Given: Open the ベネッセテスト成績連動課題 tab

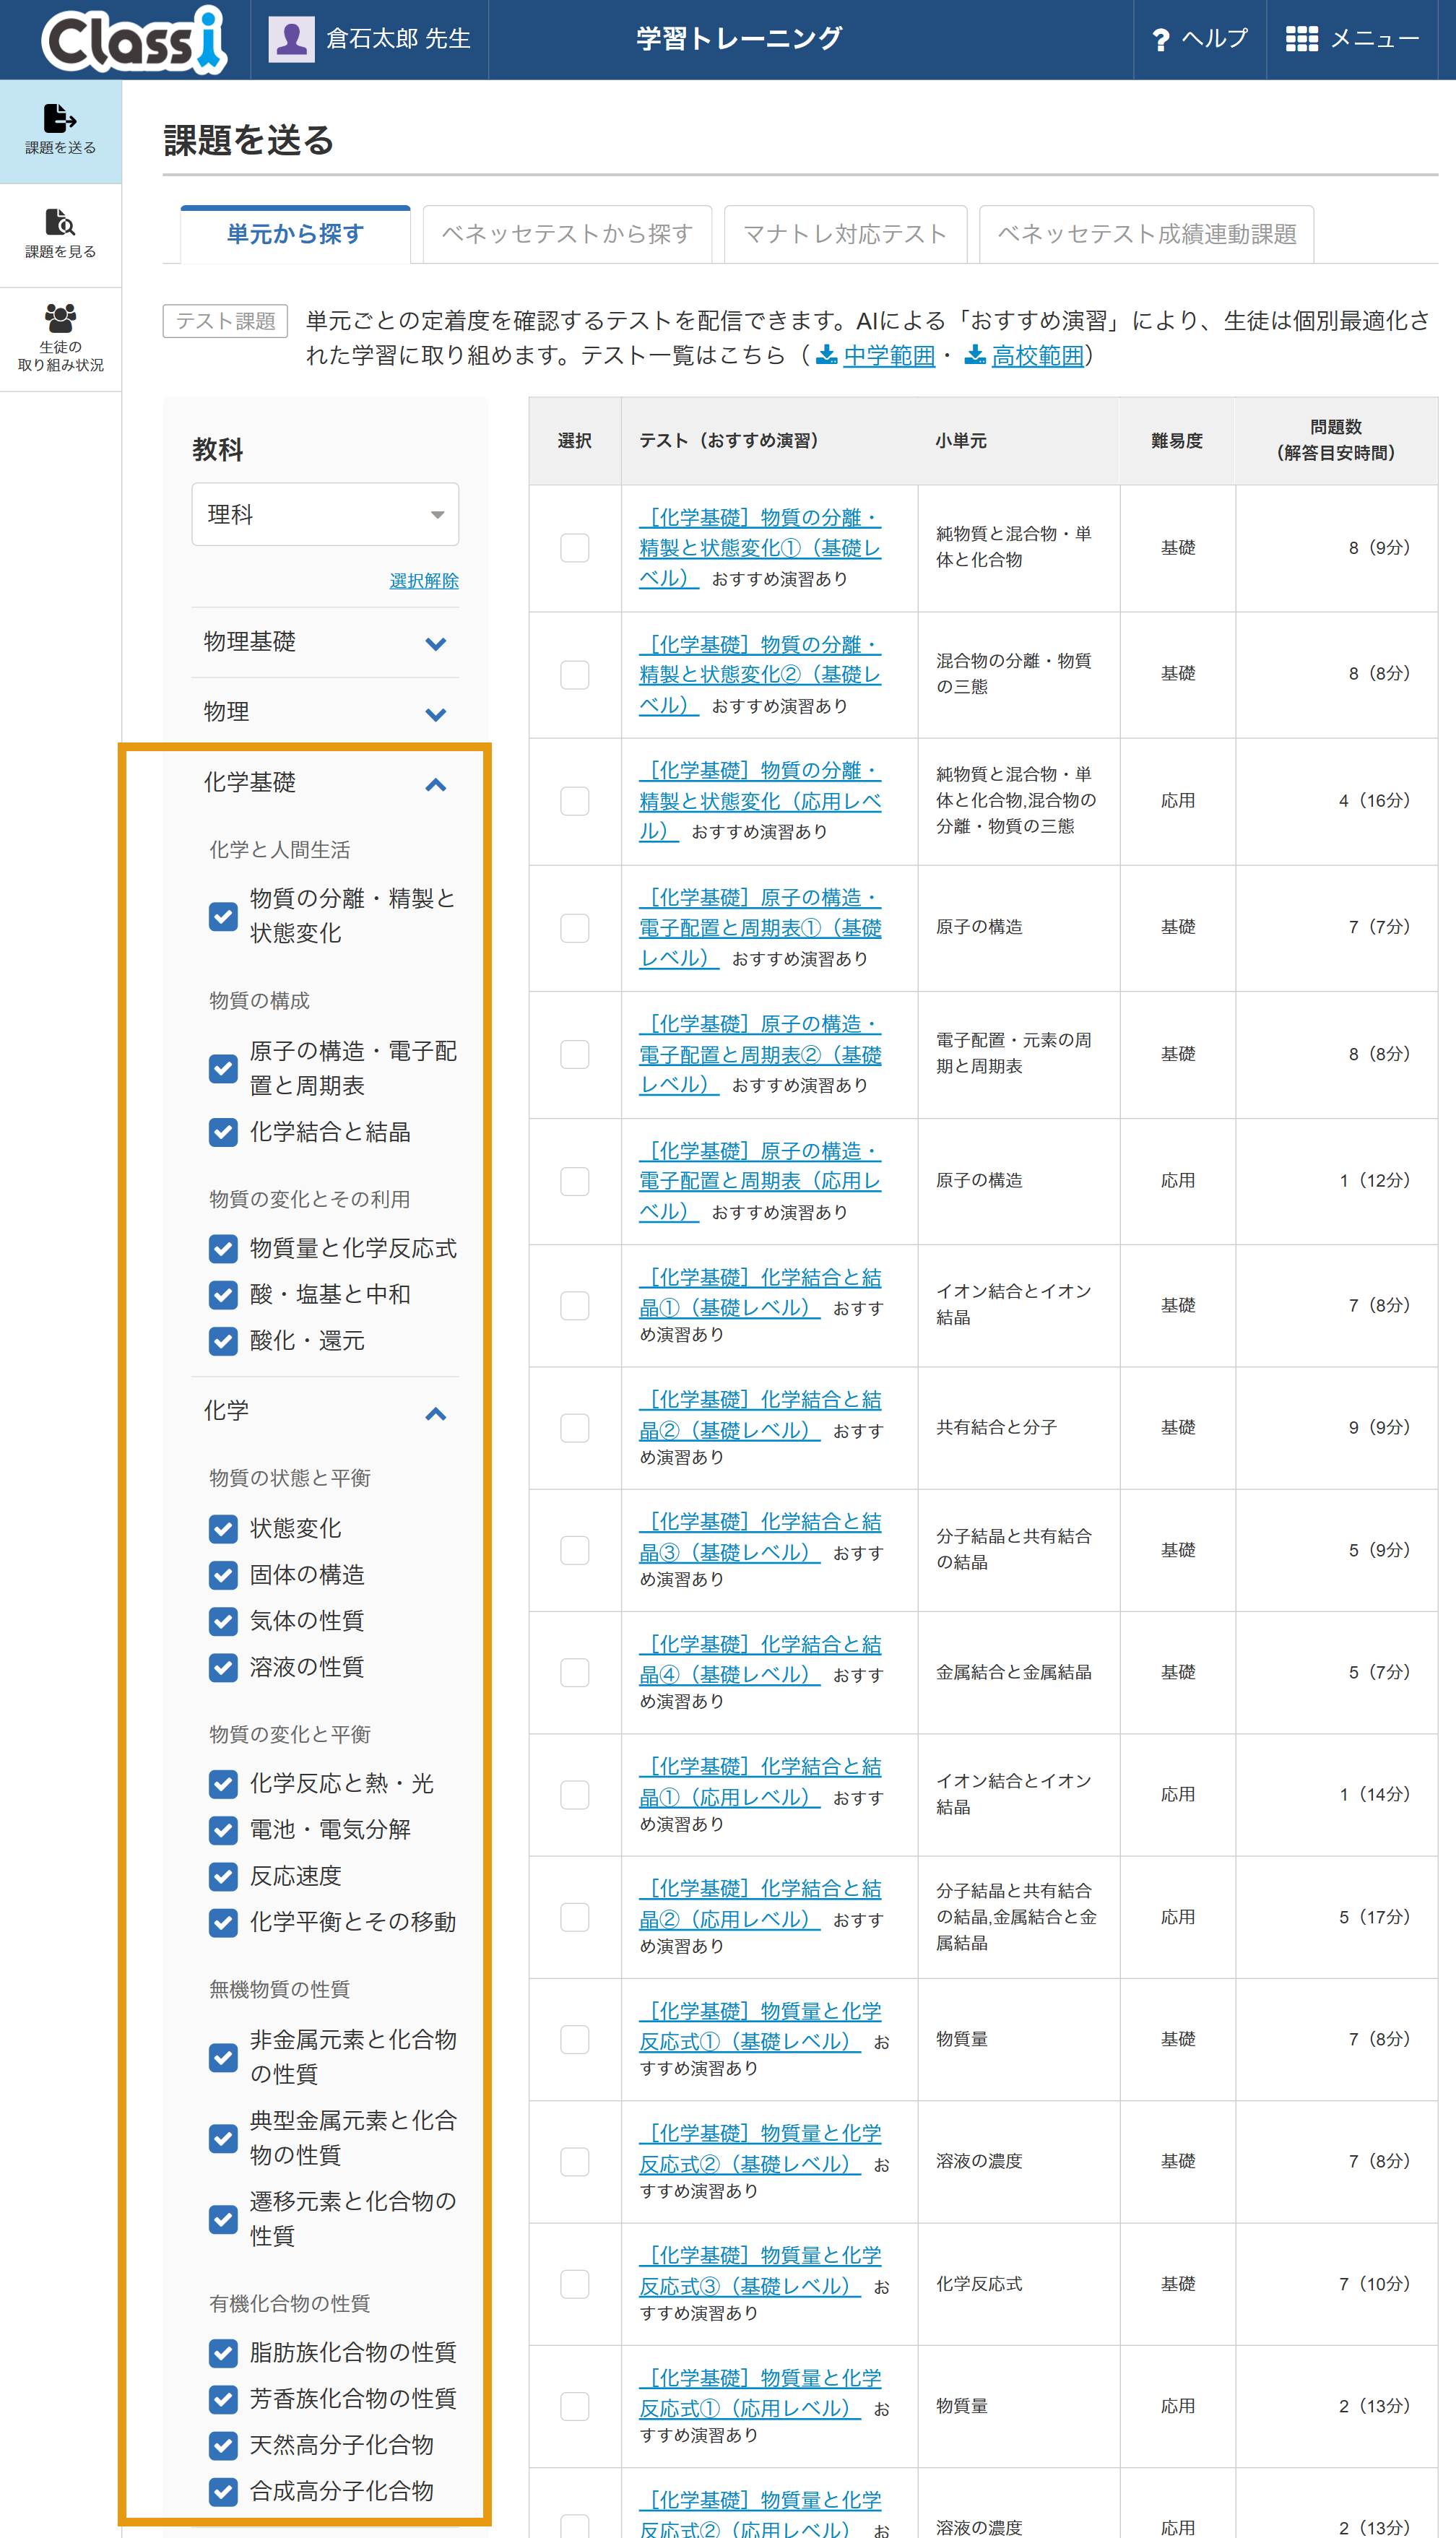Looking at the screenshot, I should pyautogui.click(x=1146, y=234).
